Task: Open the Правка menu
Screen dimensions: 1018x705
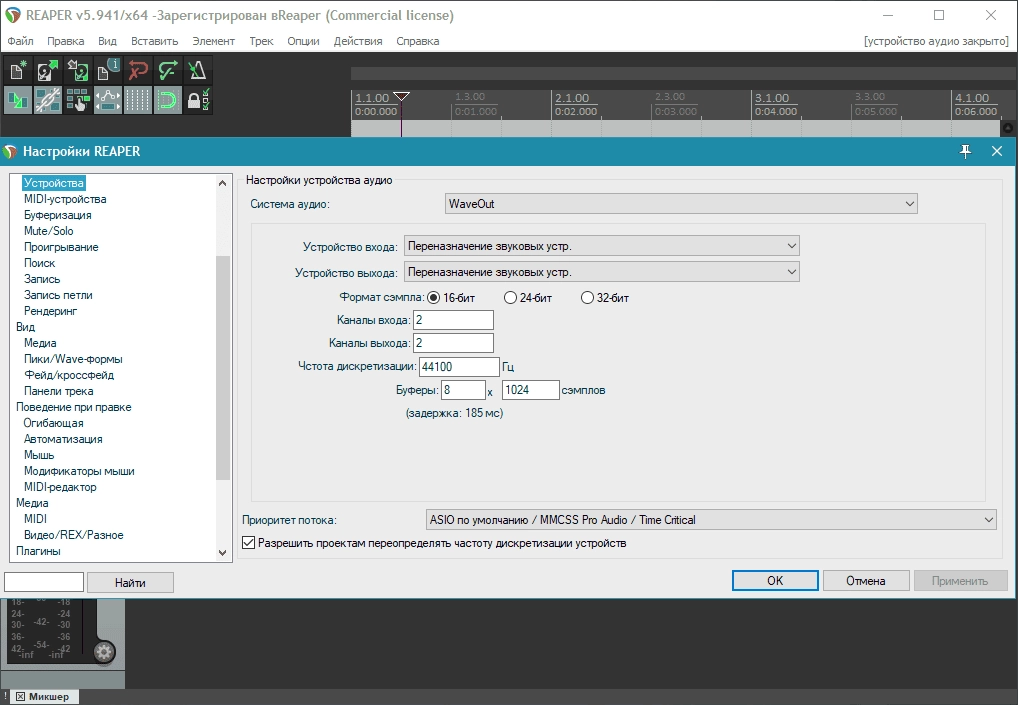Action: point(66,41)
